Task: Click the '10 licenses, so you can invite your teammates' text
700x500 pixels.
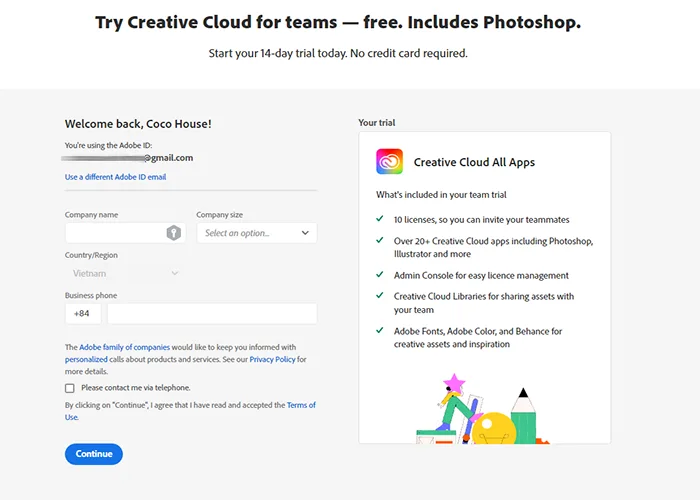Action: pyautogui.click(x=481, y=220)
